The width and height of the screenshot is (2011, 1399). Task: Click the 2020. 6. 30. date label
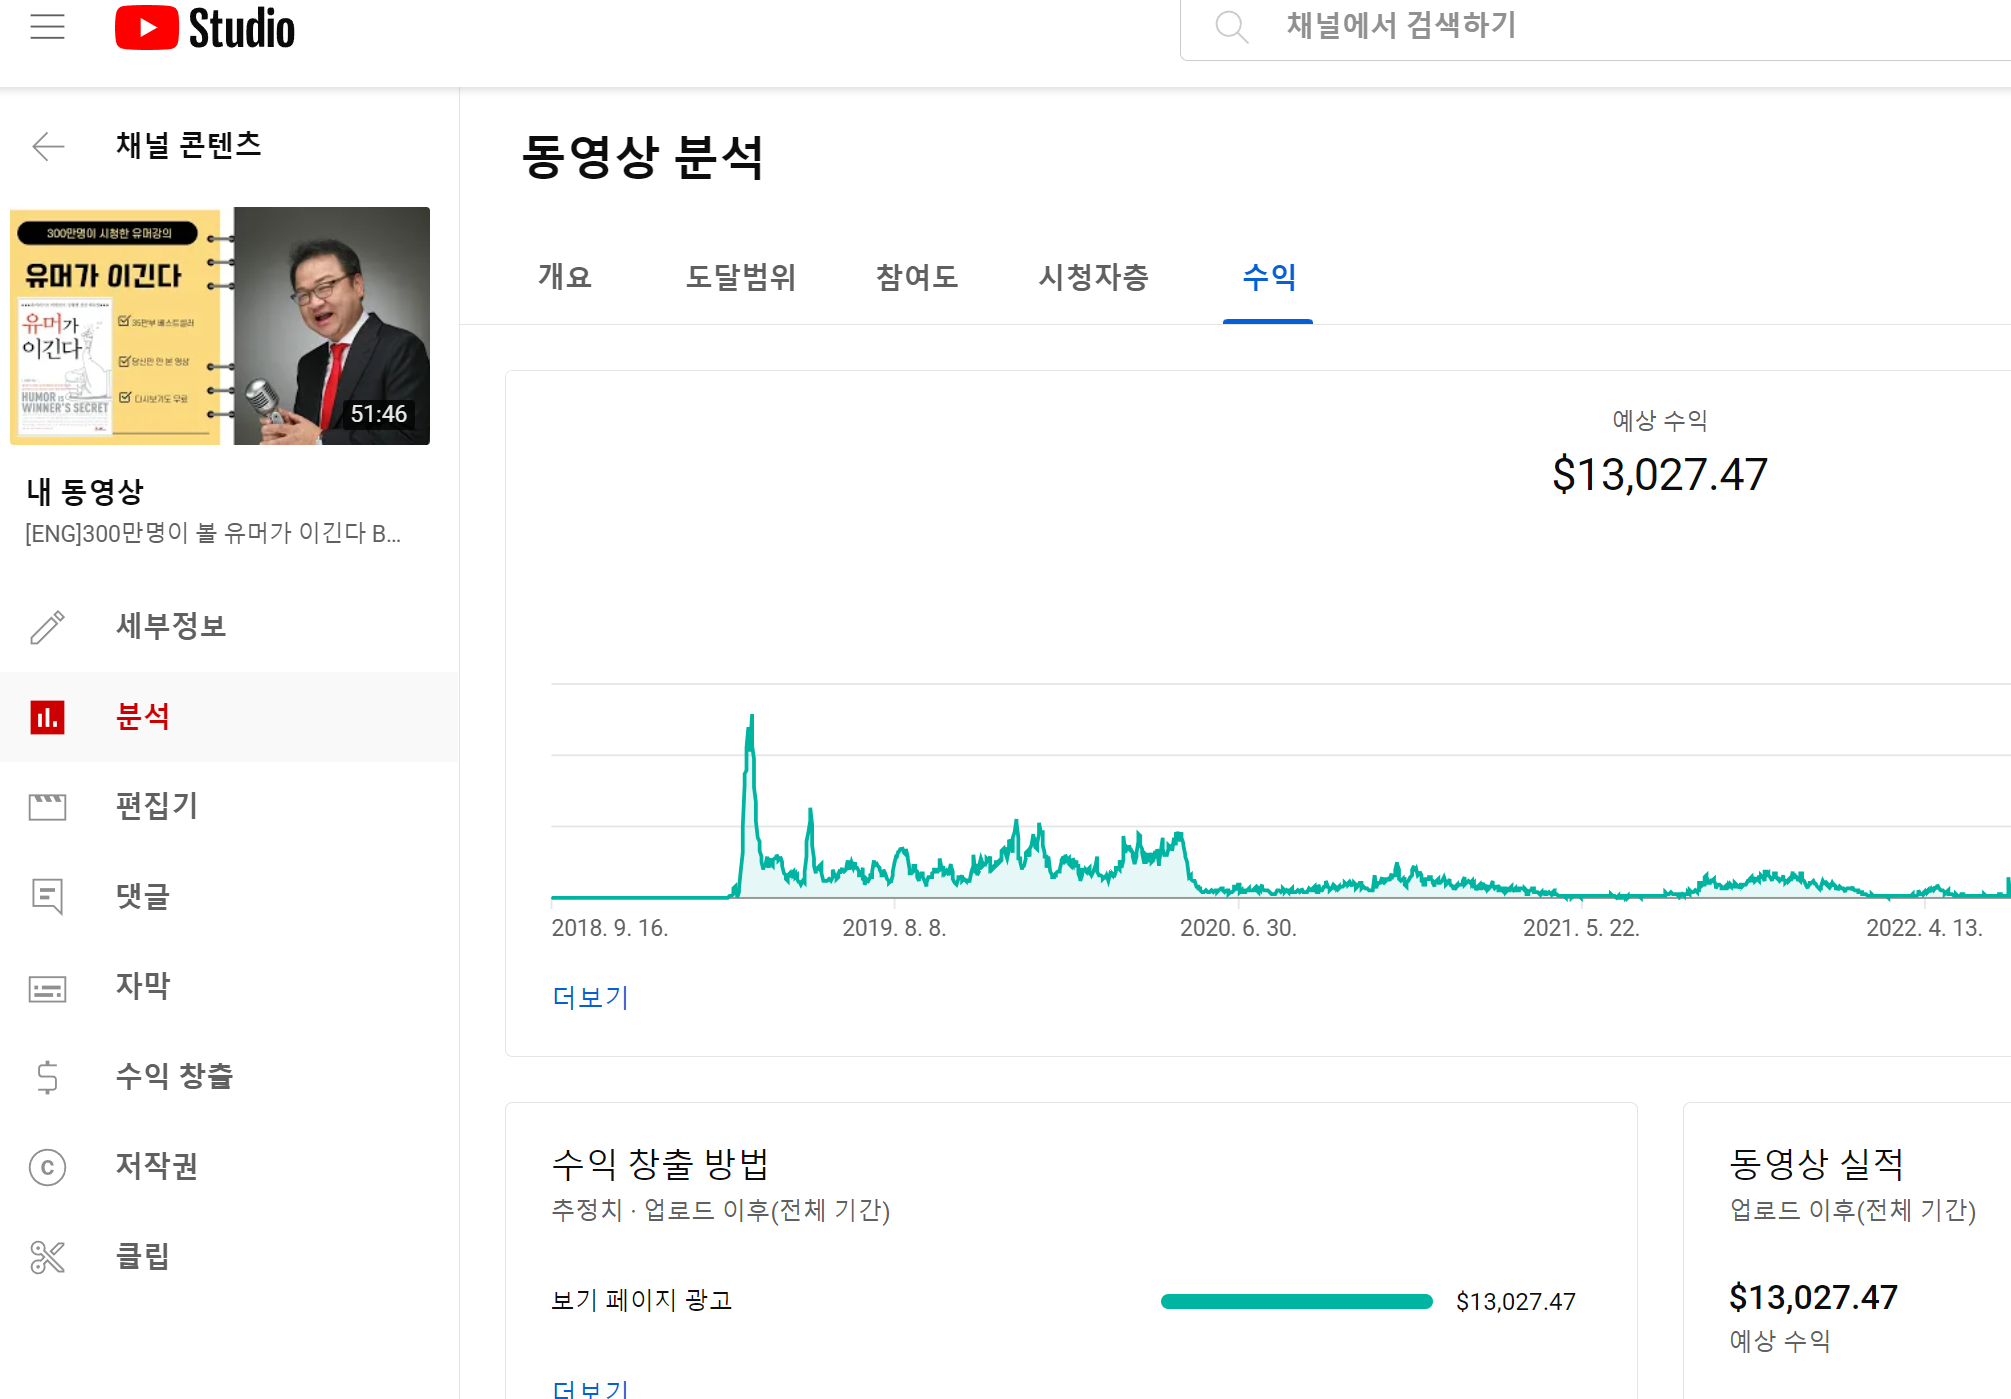coord(1238,928)
